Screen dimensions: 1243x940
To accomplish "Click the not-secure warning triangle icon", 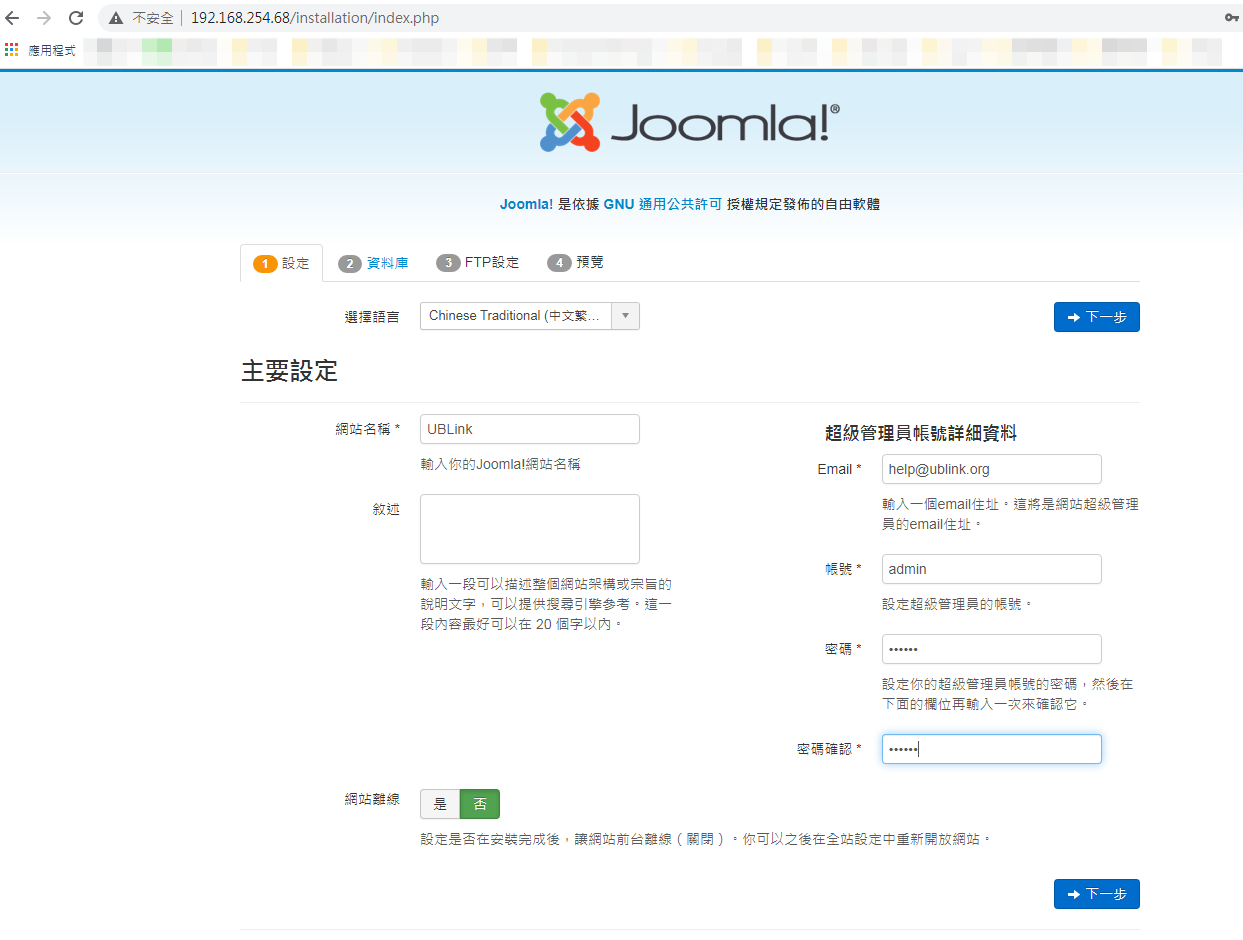I will pos(116,18).
